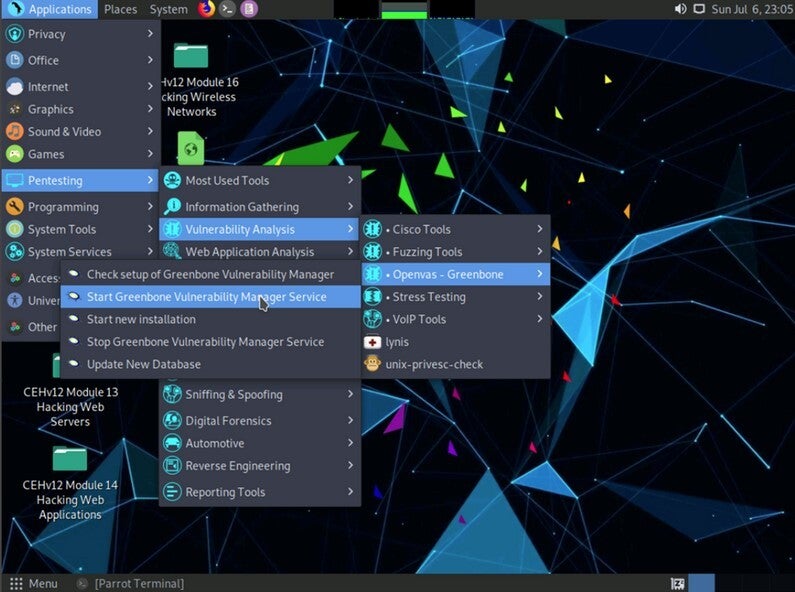Click the Web Application Analysis magnifier icon
The width and height of the screenshot is (795, 592).
[172, 251]
